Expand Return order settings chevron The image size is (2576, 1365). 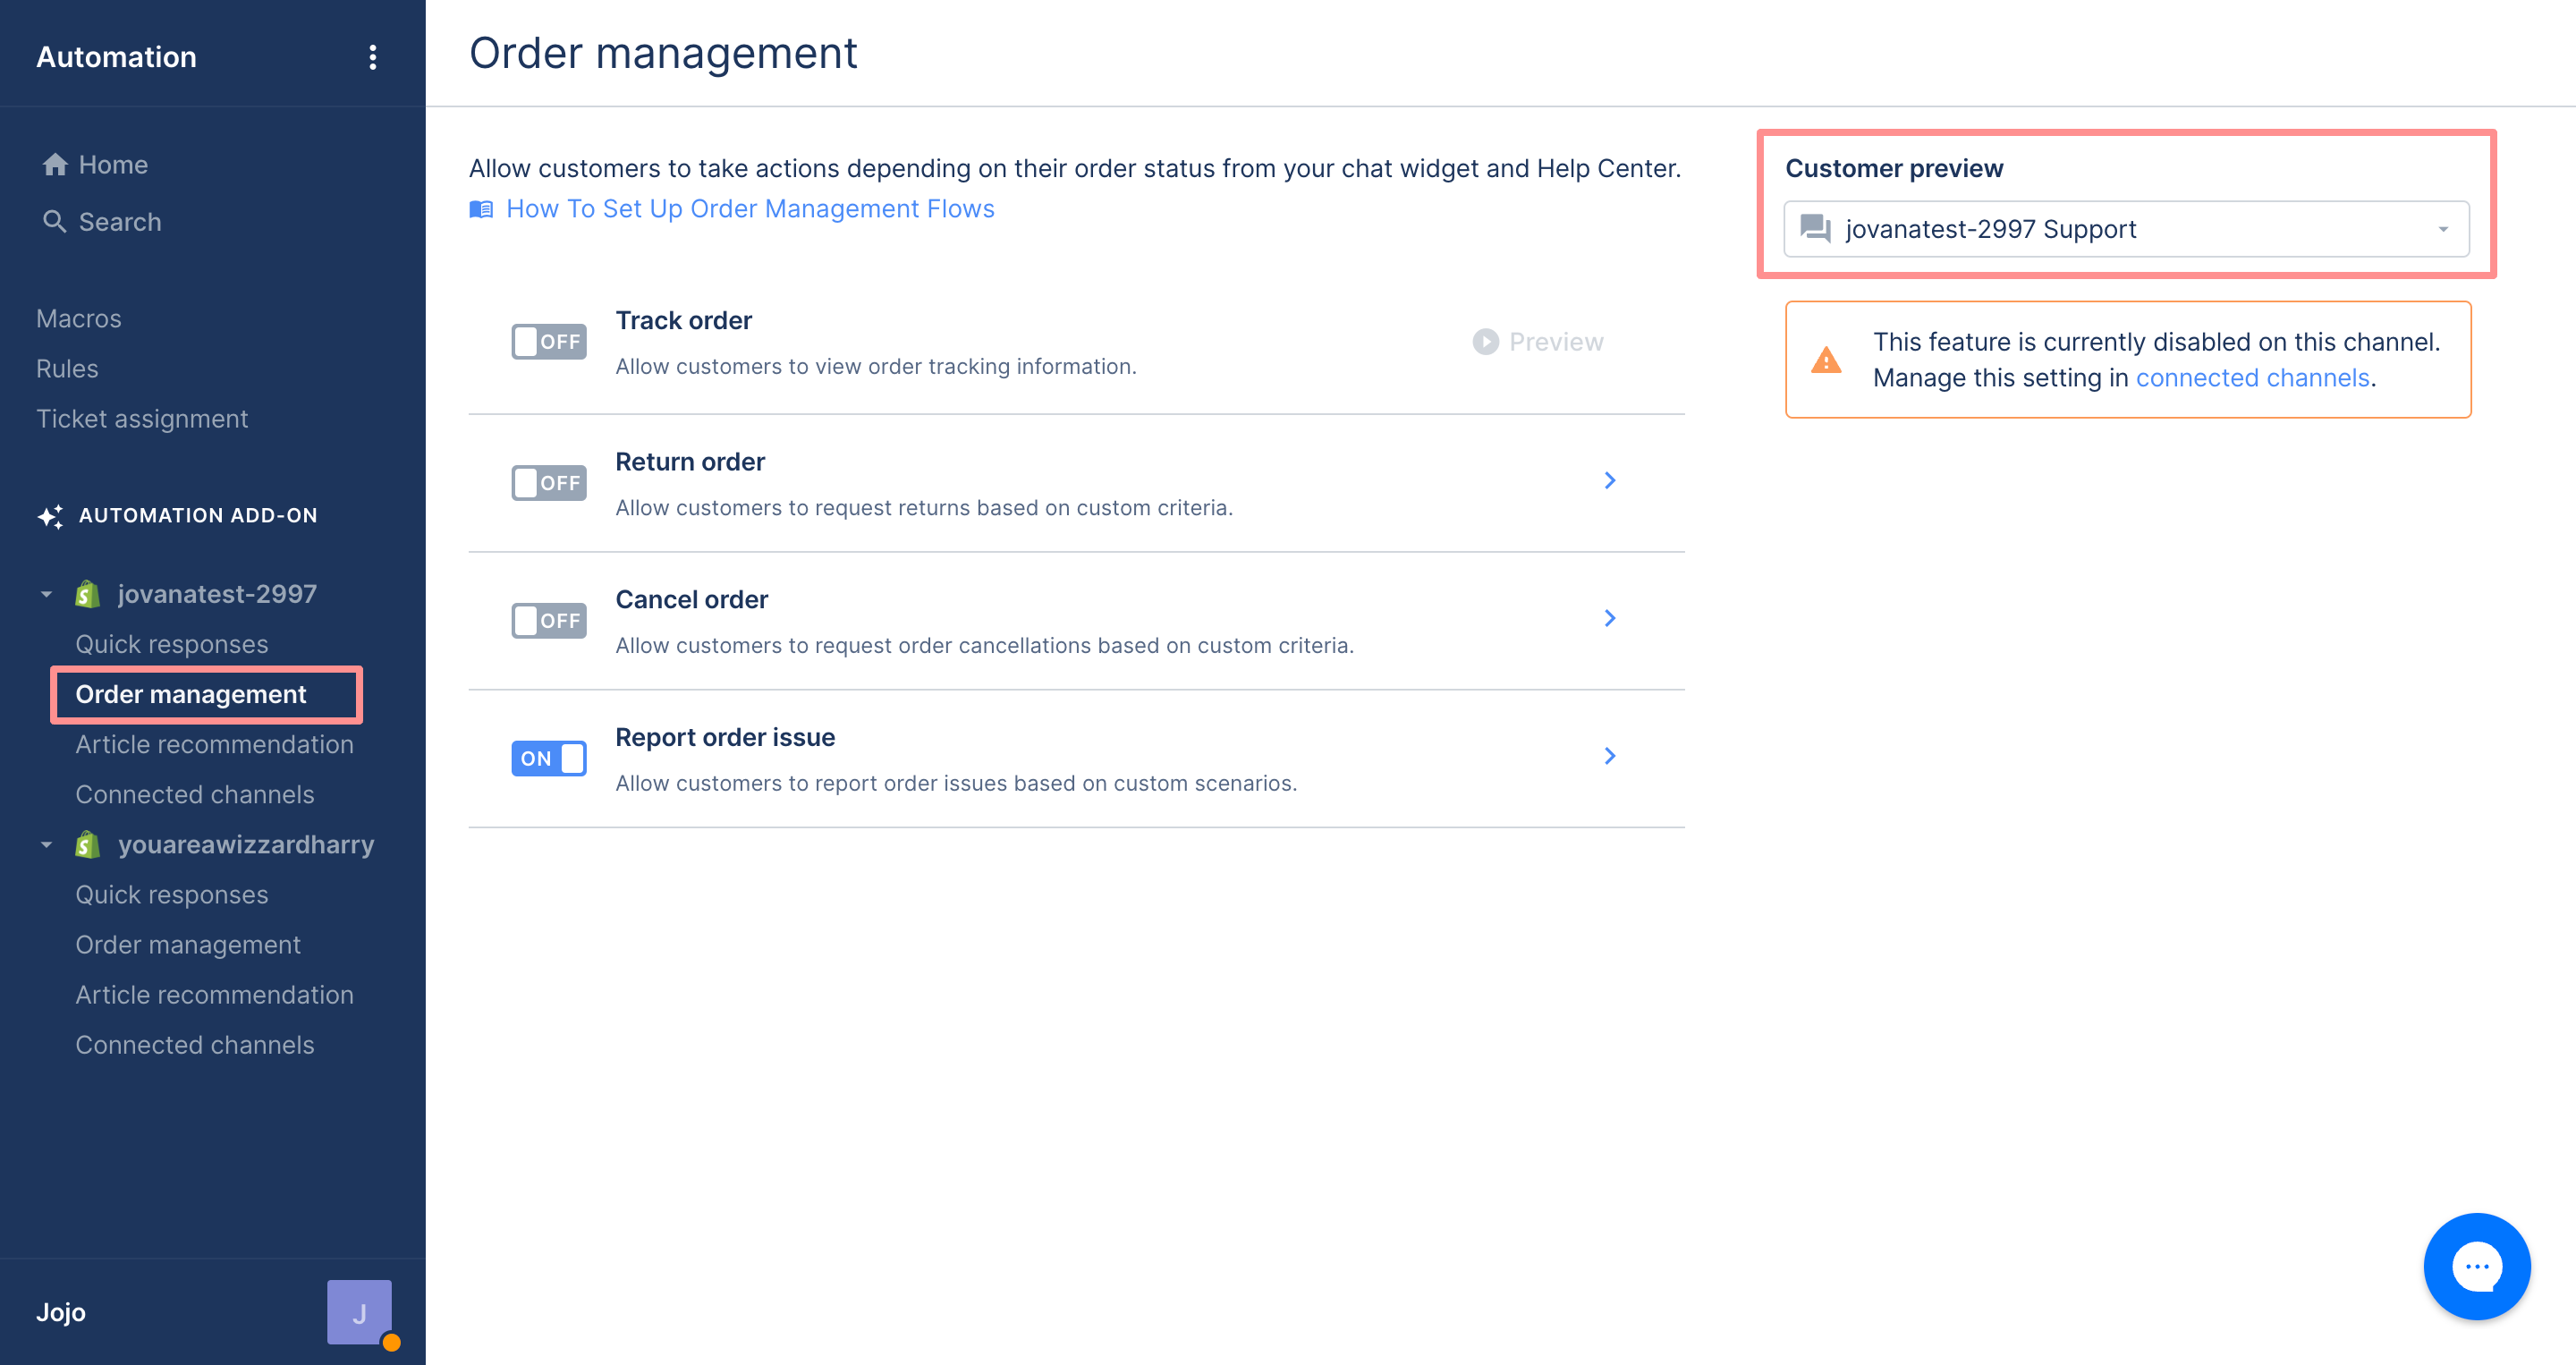(x=1610, y=481)
